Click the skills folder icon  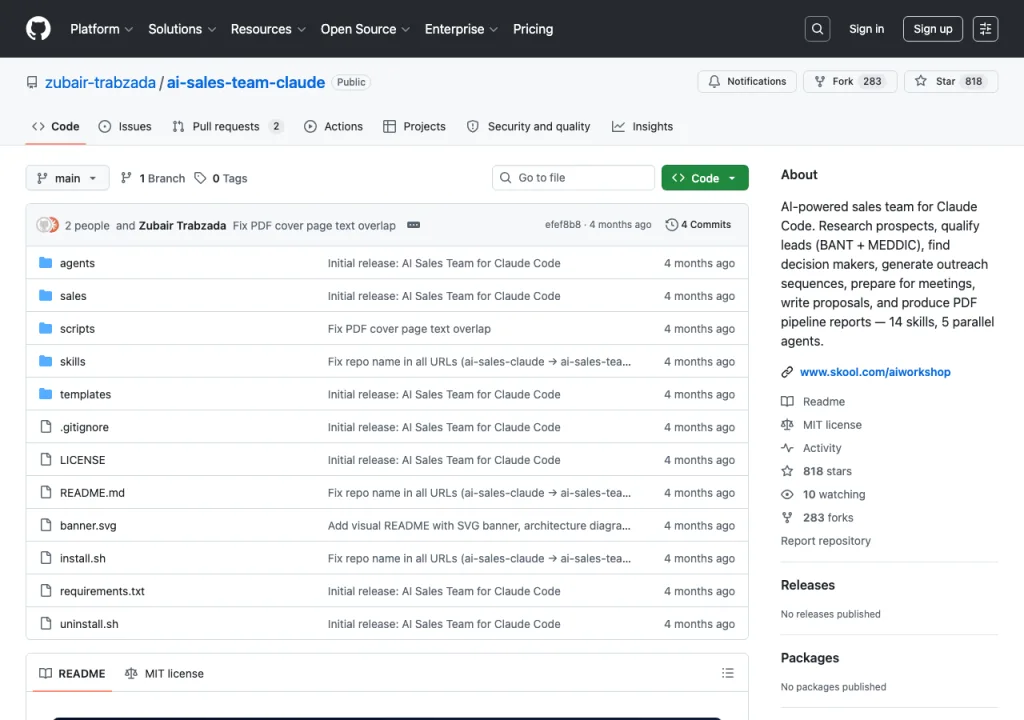click(45, 361)
